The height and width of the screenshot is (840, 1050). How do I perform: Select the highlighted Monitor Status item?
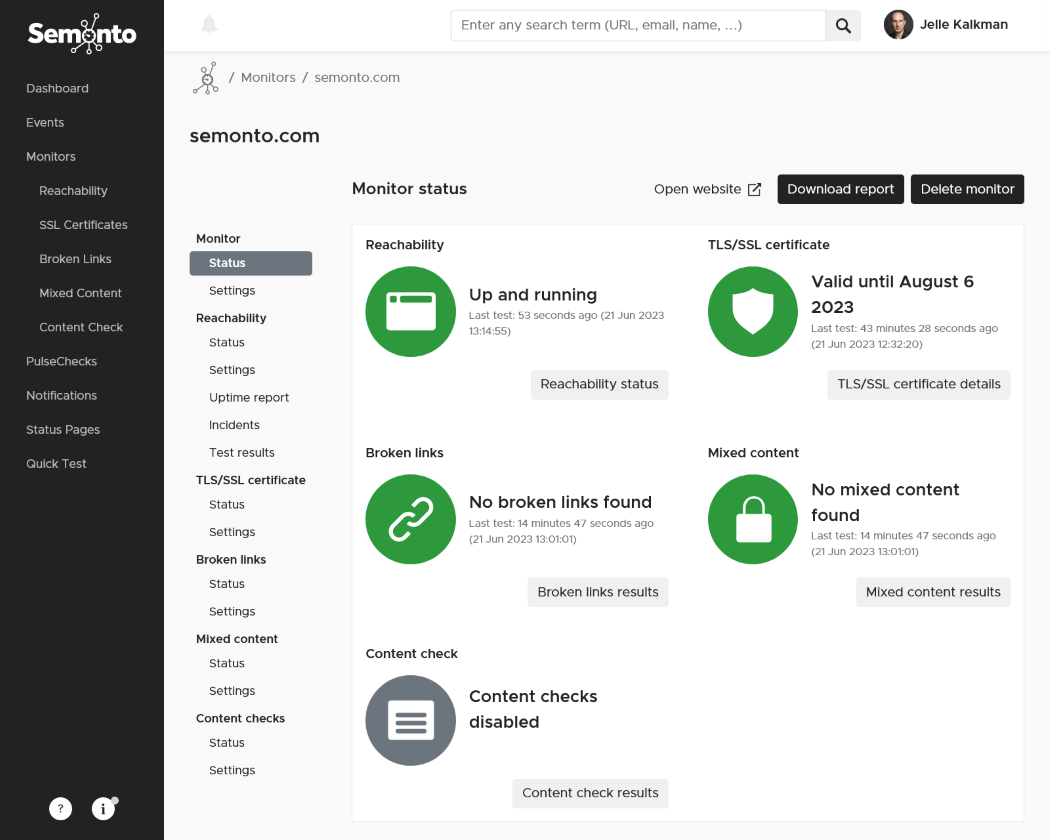tap(250, 263)
